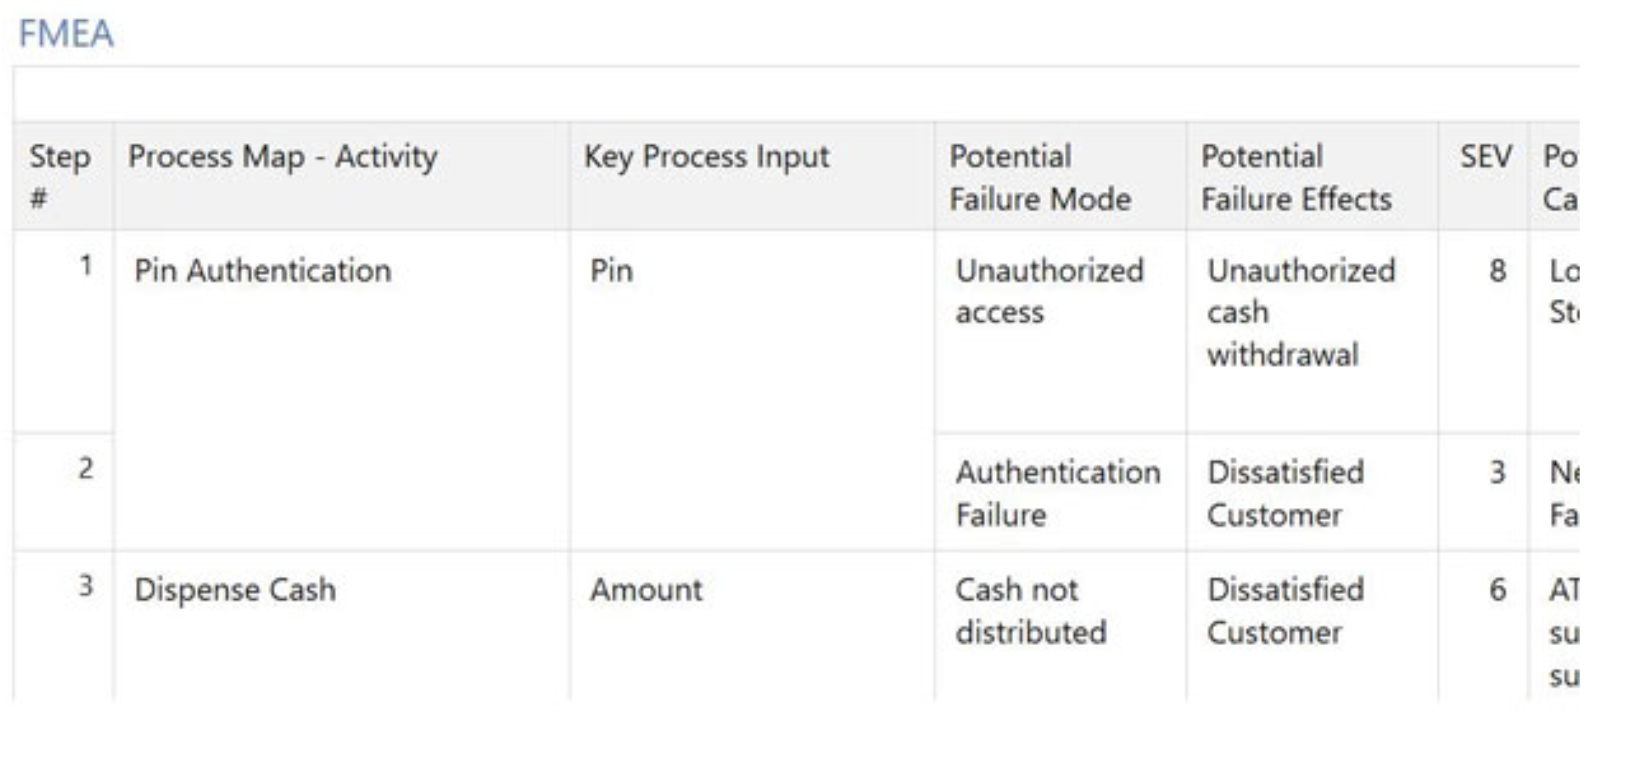The height and width of the screenshot is (778, 1630).
Task: Select the Process Map - Activity header
Action: coord(283,157)
